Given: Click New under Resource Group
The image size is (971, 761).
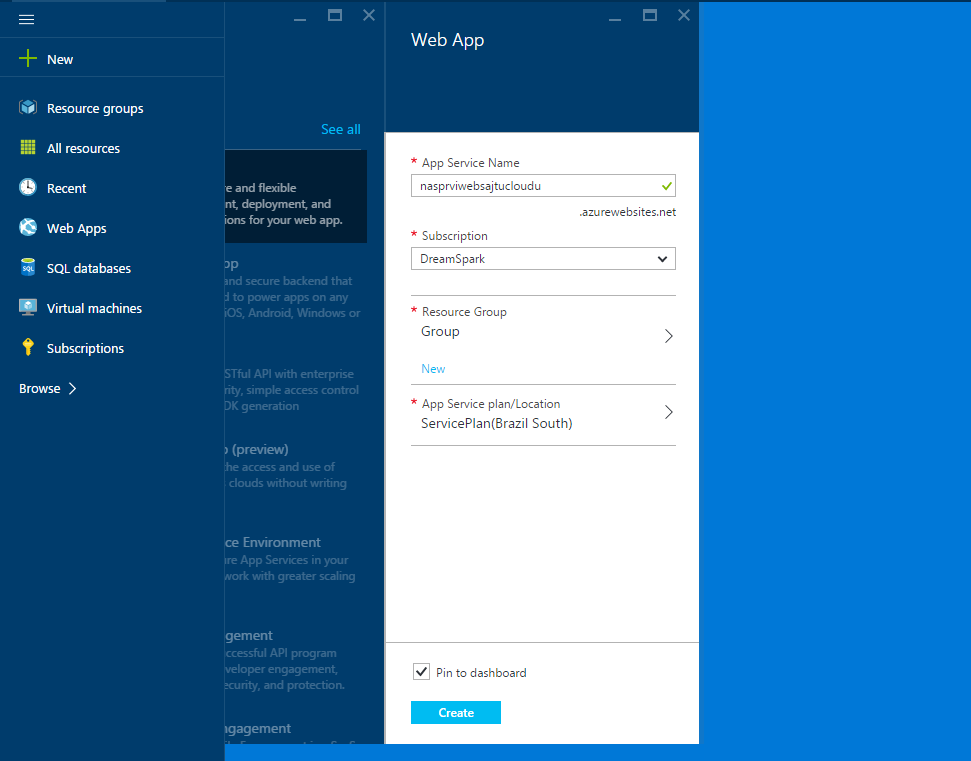Looking at the screenshot, I should 432,368.
